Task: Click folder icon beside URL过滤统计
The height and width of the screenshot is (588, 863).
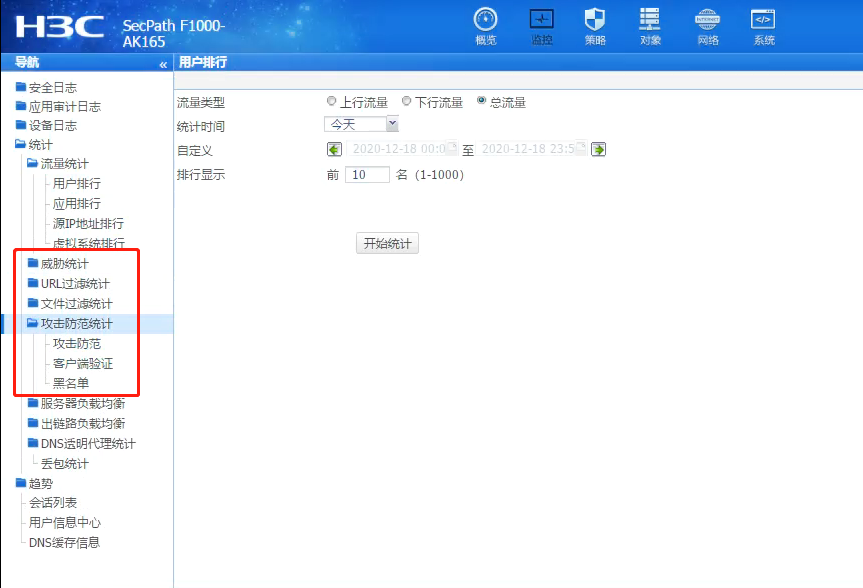Action: pyautogui.click(x=33, y=282)
